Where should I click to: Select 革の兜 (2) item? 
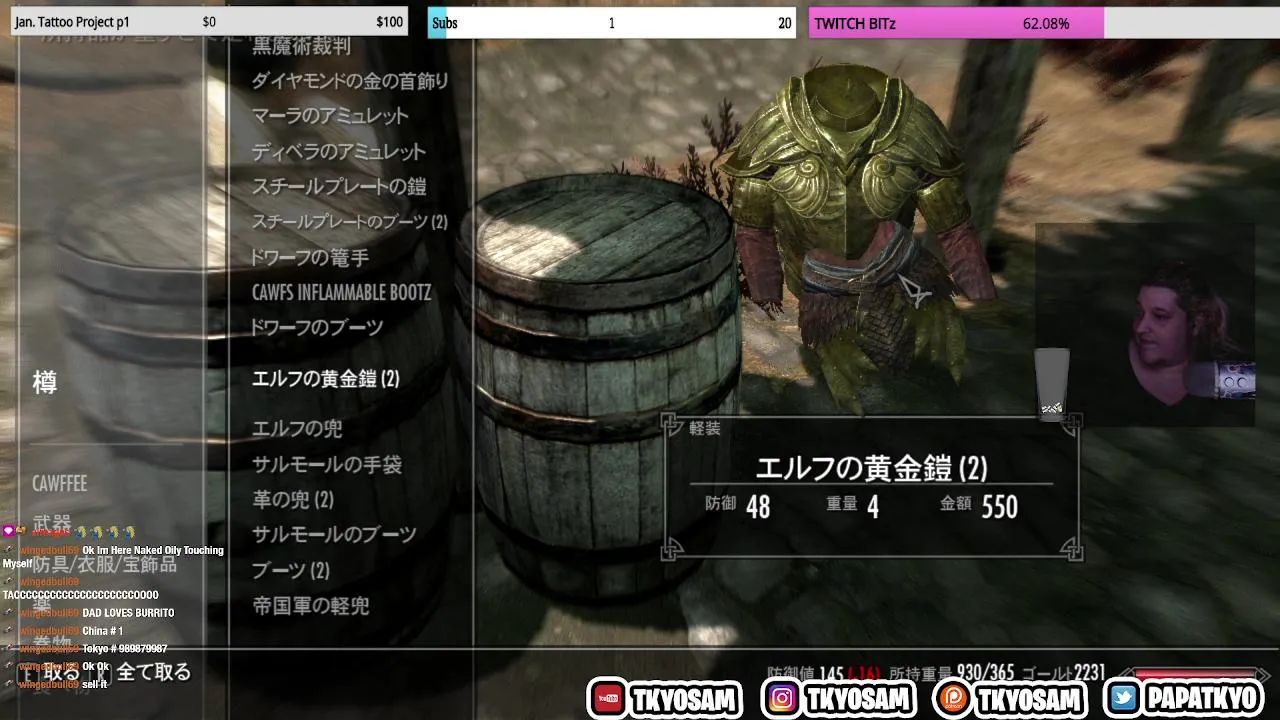(x=293, y=499)
